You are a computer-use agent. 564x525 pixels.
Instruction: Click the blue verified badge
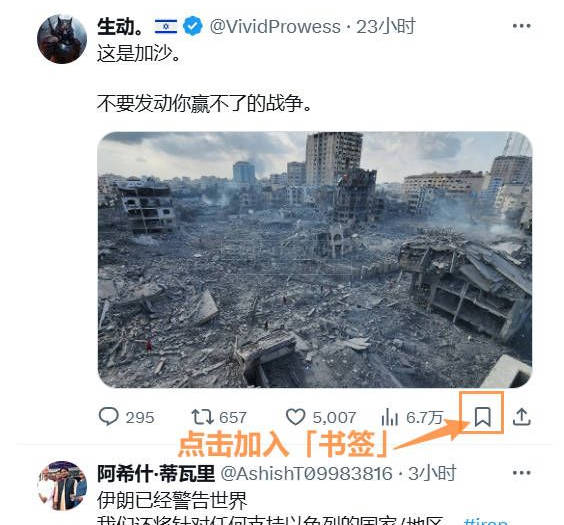point(193,26)
